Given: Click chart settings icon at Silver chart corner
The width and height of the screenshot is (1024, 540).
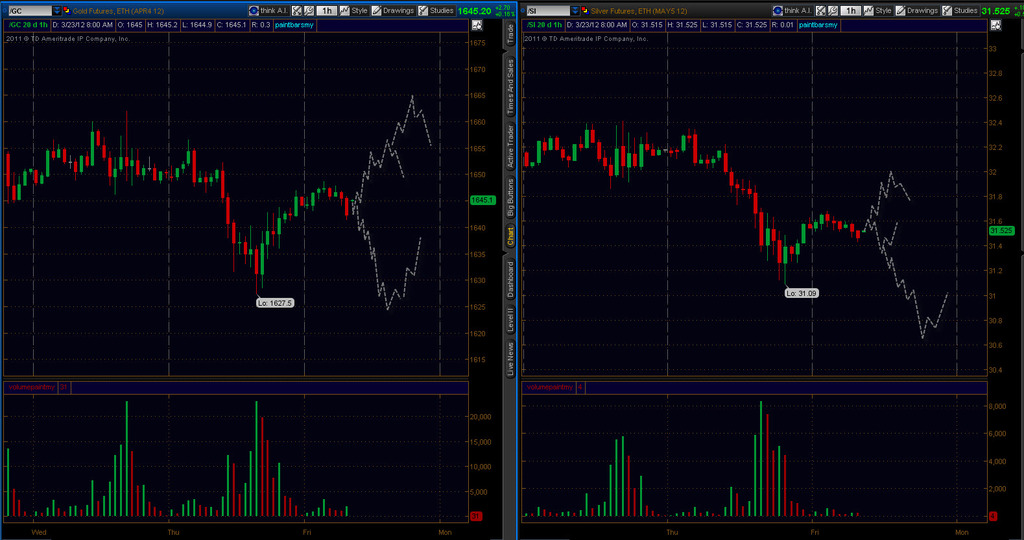Looking at the screenshot, I should [995, 25].
